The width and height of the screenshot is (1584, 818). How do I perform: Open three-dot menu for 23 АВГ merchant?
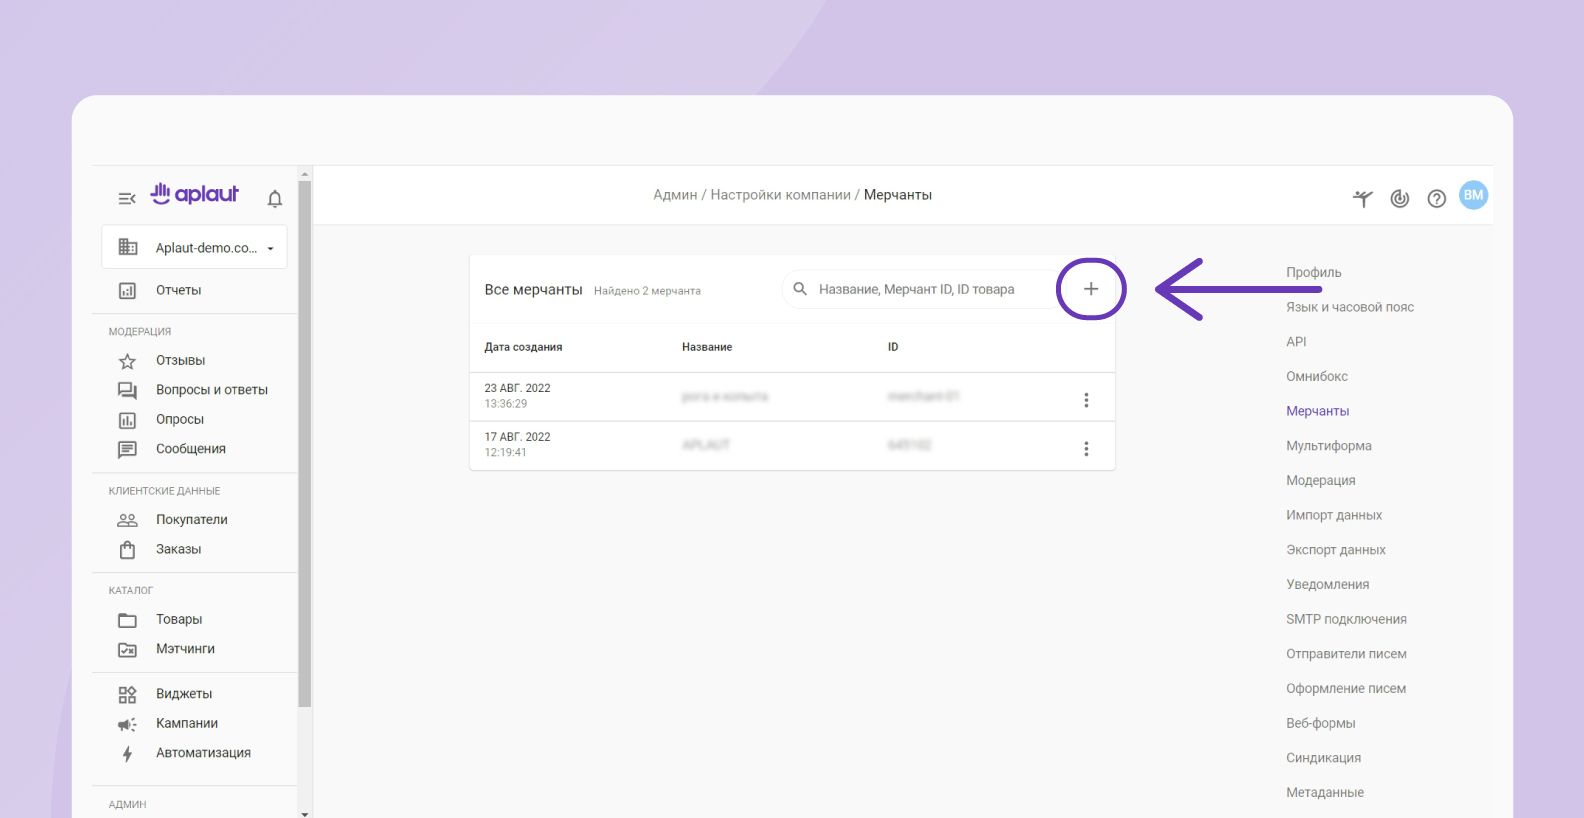(1086, 400)
